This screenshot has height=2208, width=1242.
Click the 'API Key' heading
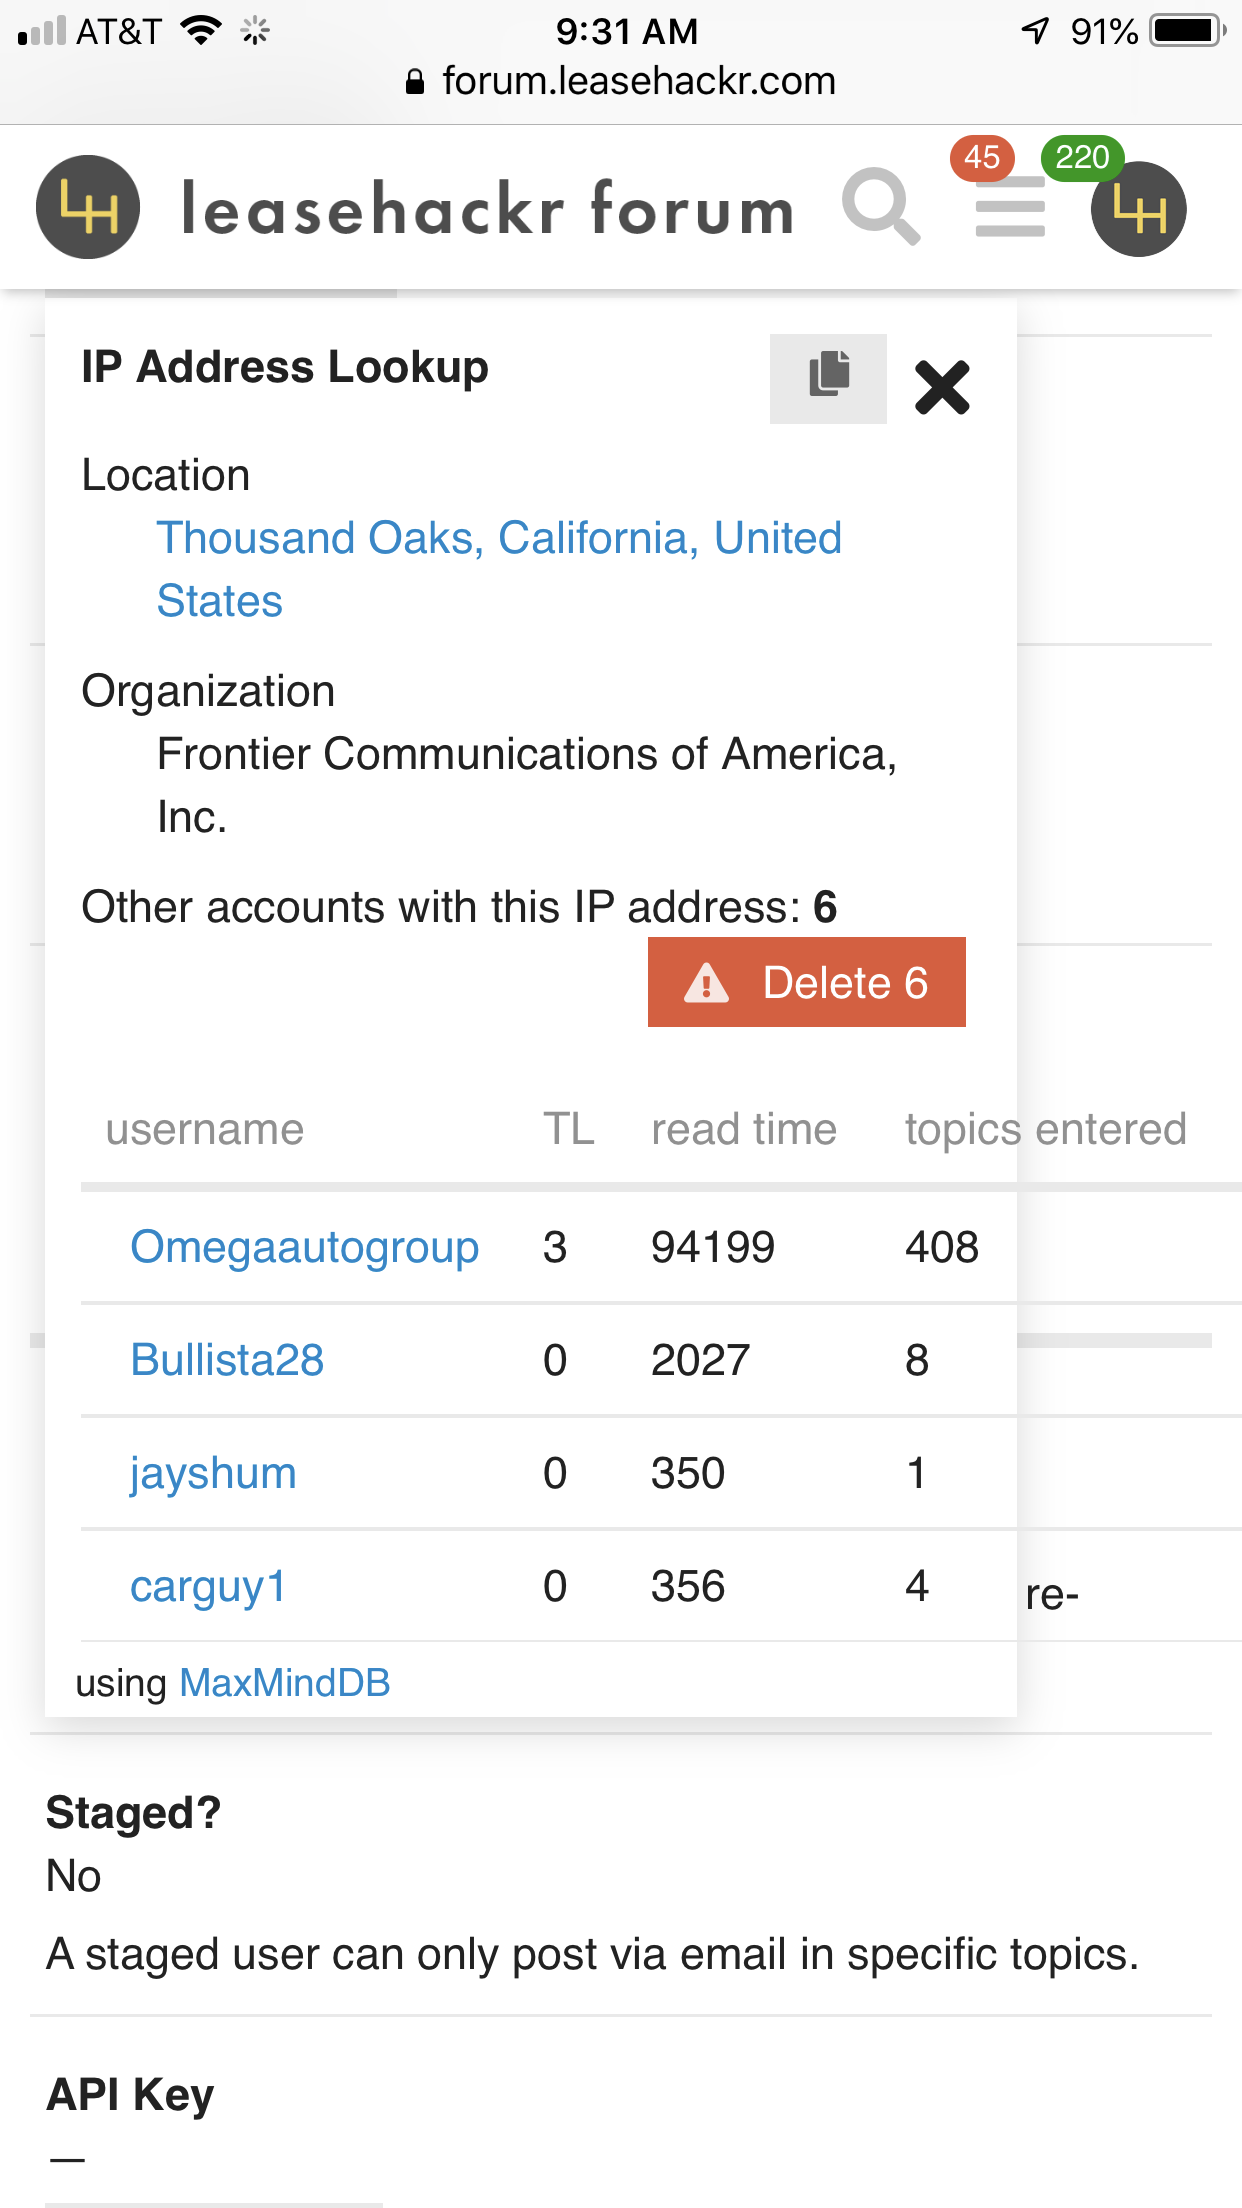(x=131, y=2094)
